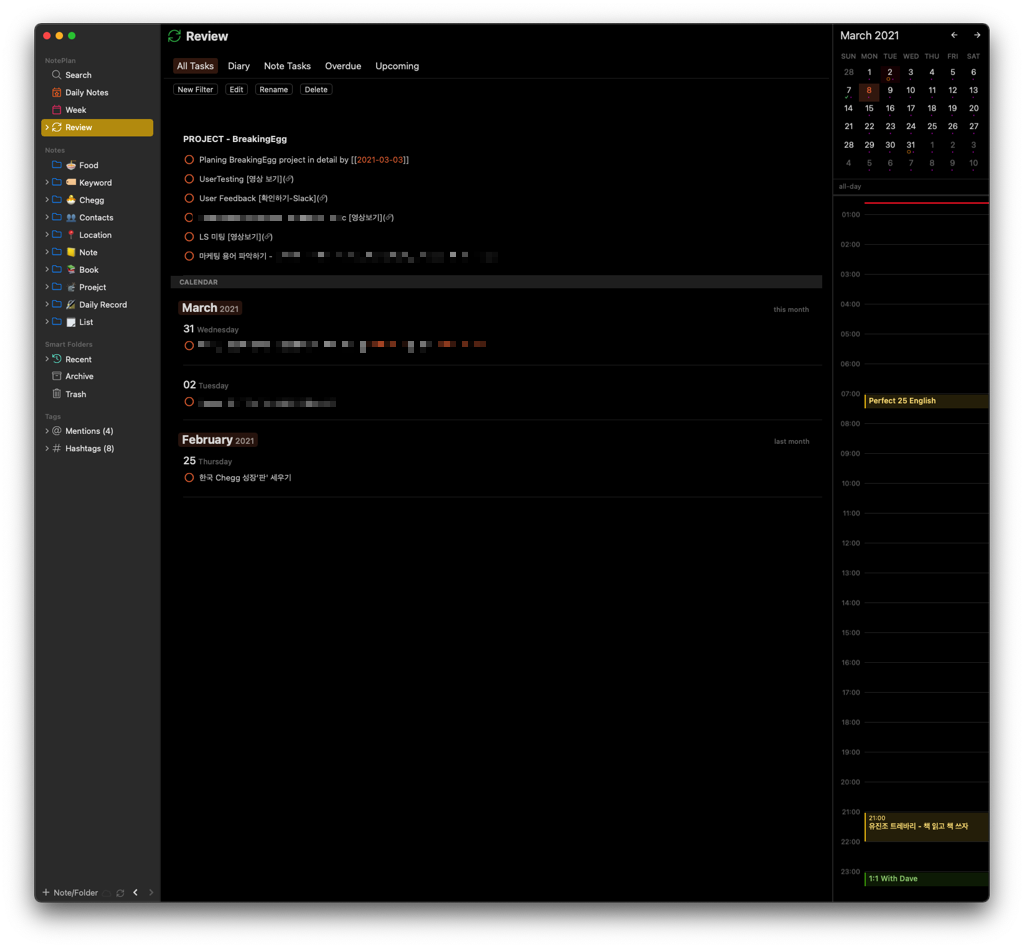Click the sync arrows icon at sidebar bottom
Image resolution: width=1024 pixels, height=948 pixels.
click(x=120, y=893)
